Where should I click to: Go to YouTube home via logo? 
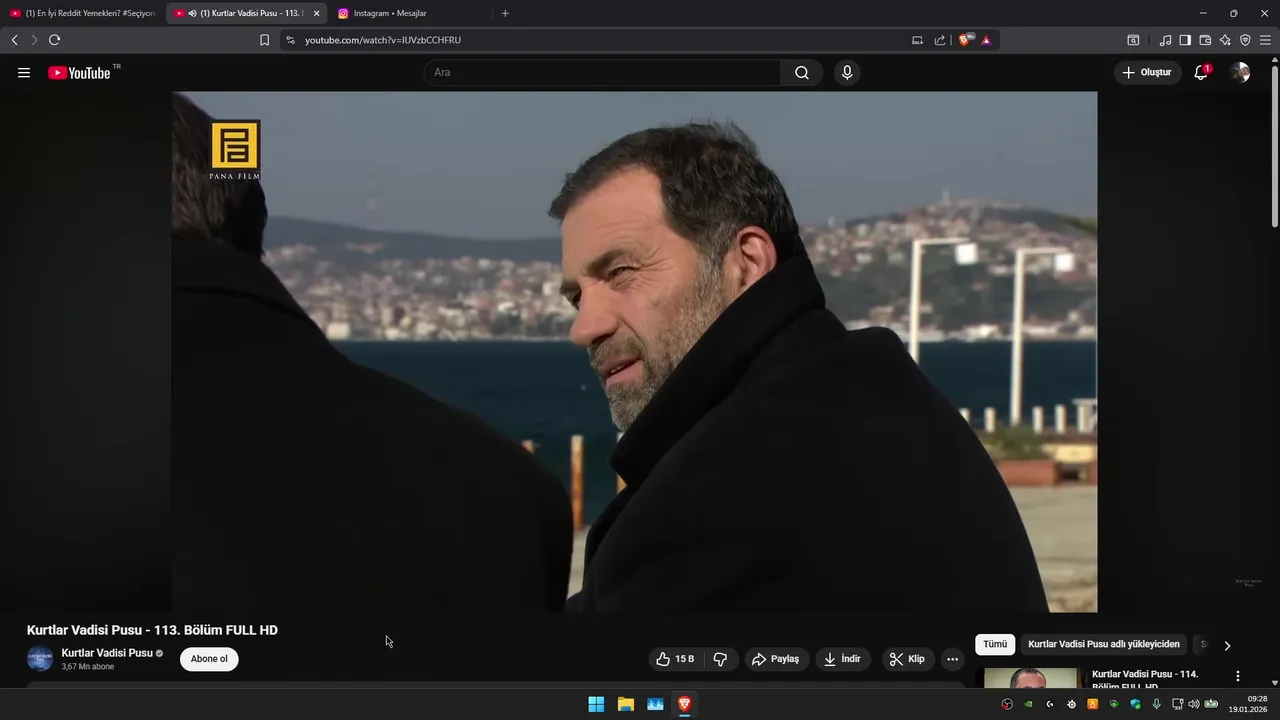click(79, 73)
